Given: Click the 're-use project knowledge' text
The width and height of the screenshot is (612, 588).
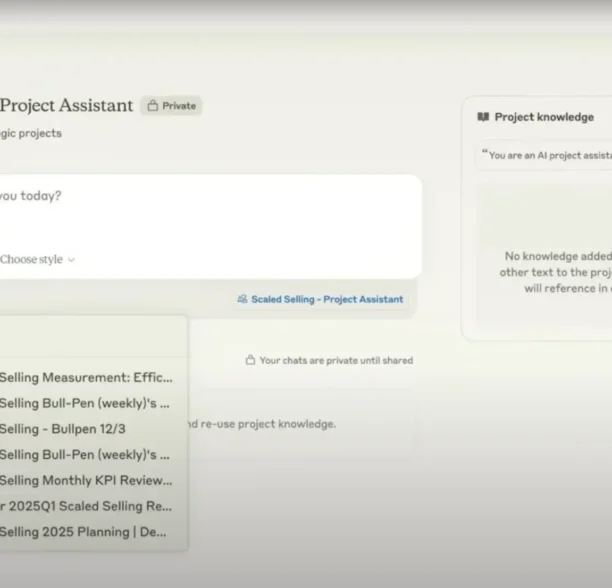Looking at the screenshot, I should (268, 424).
